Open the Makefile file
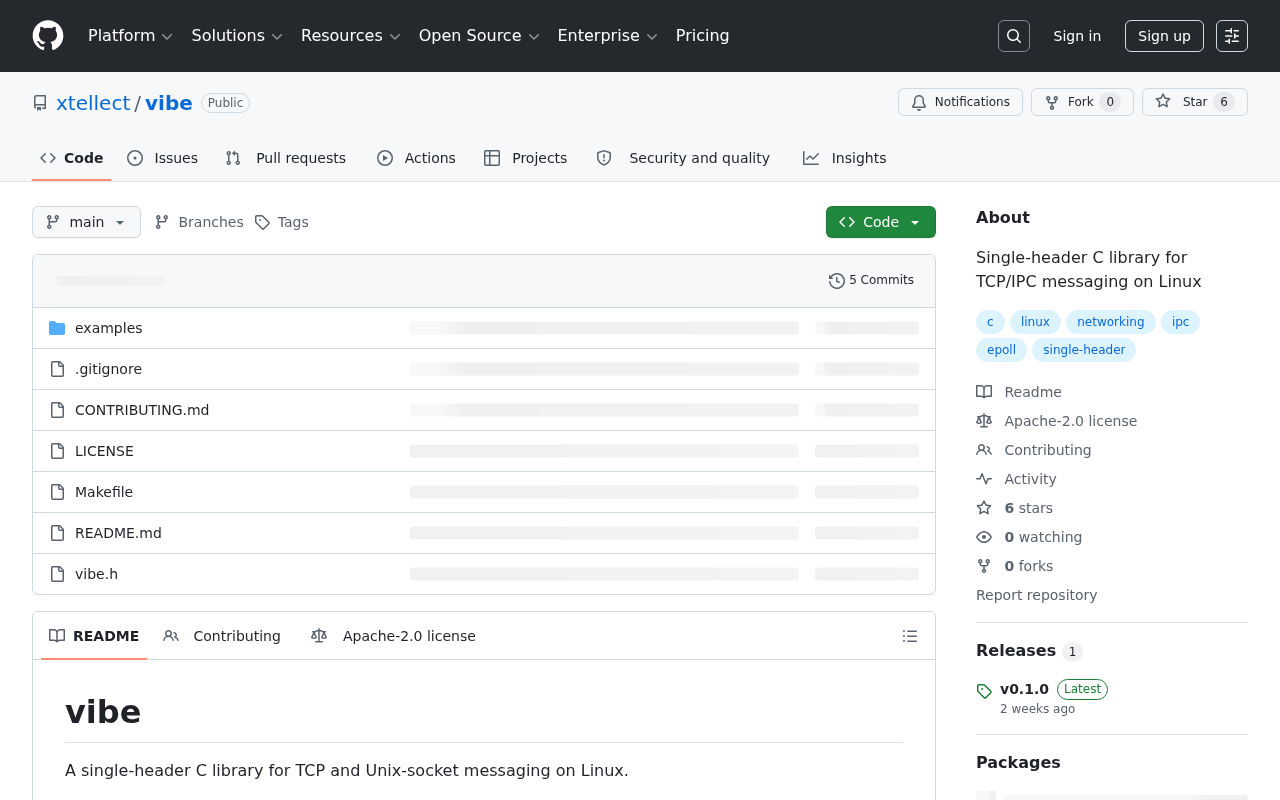 pyautogui.click(x=104, y=492)
